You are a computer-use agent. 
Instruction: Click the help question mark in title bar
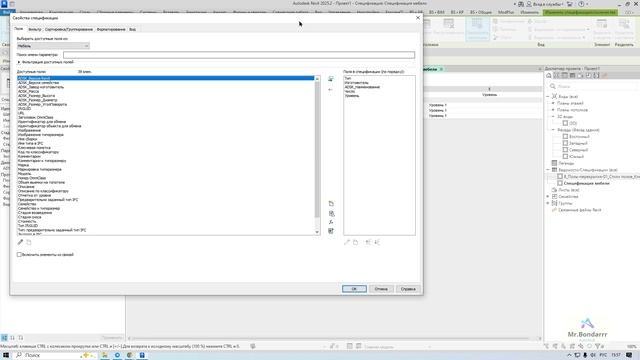coord(581,4)
